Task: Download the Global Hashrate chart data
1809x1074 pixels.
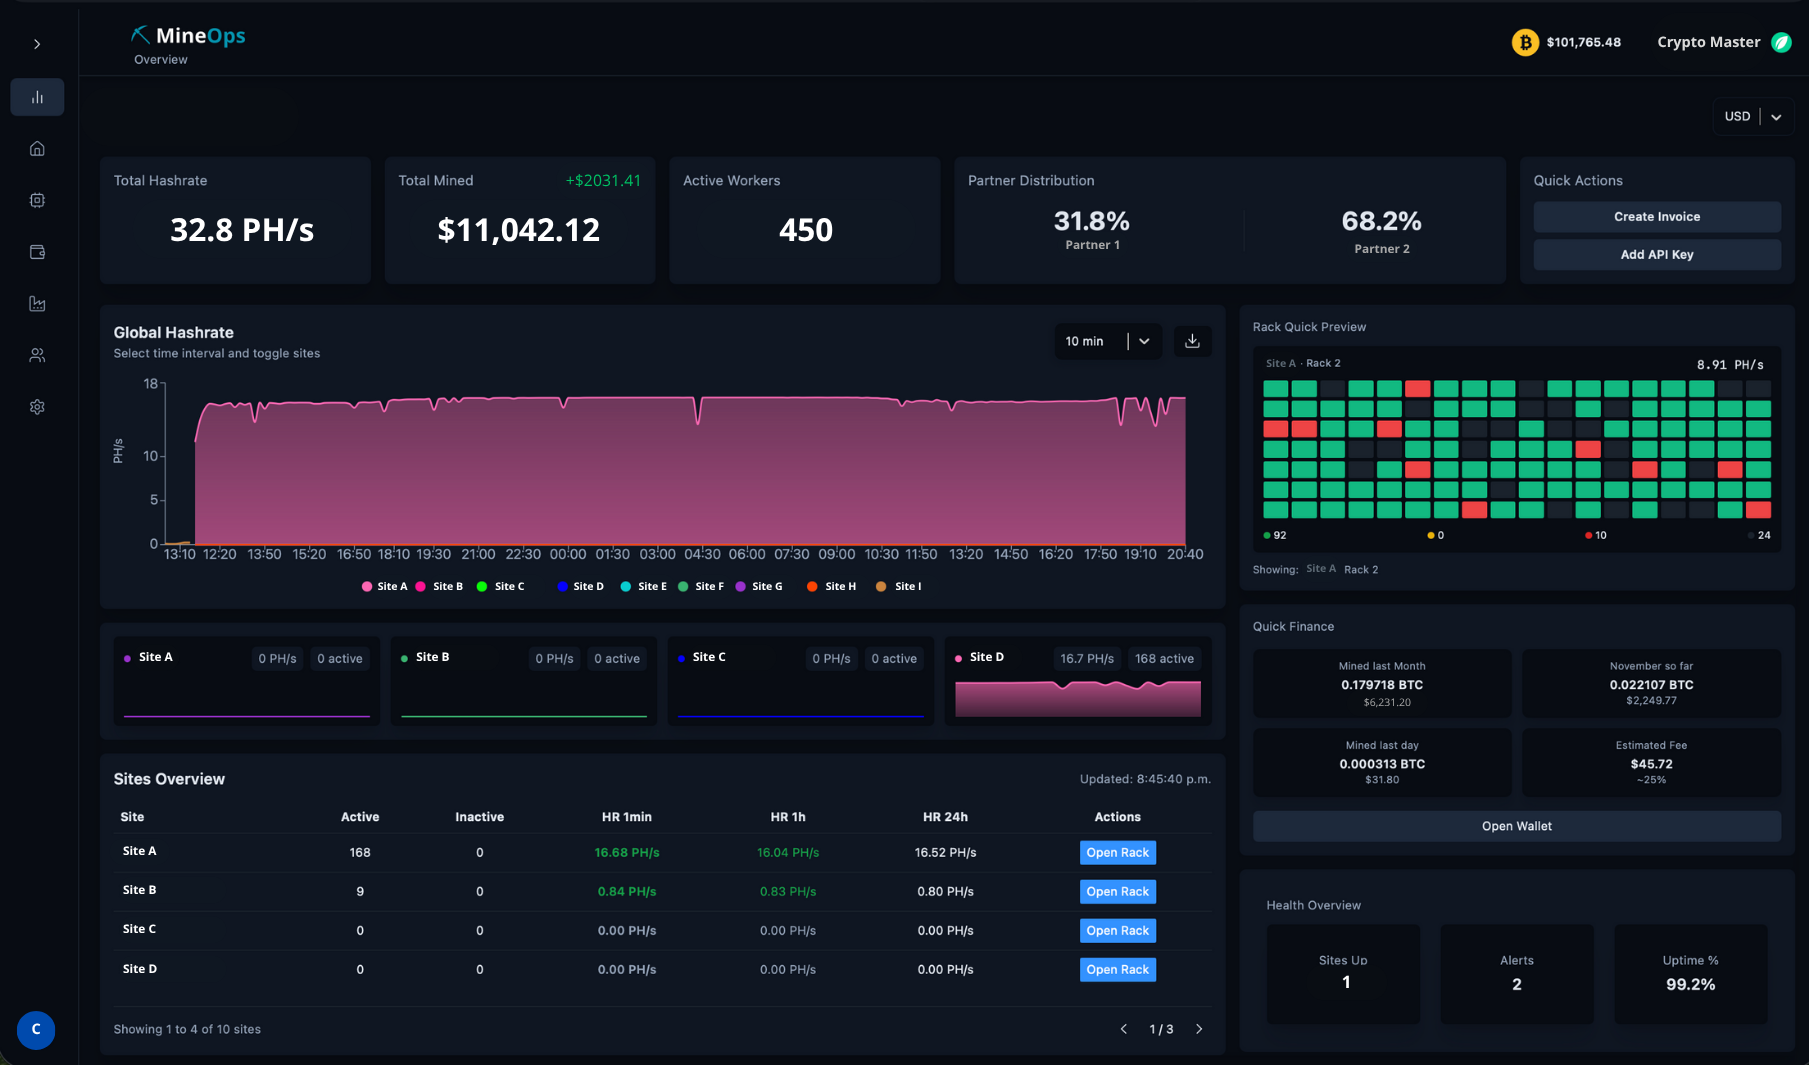Action: click(x=1192, y=341)
